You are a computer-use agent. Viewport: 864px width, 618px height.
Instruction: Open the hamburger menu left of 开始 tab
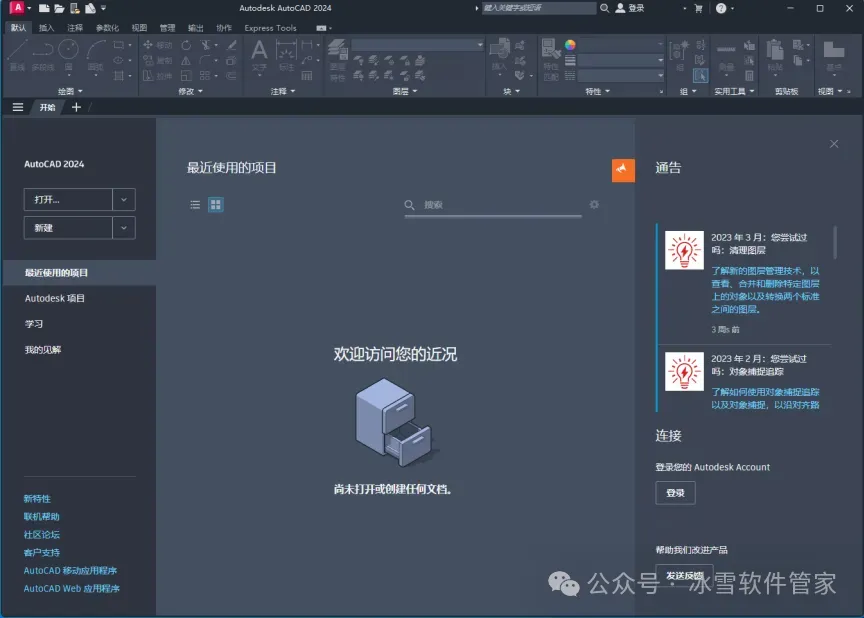click(x=18, y=107)
